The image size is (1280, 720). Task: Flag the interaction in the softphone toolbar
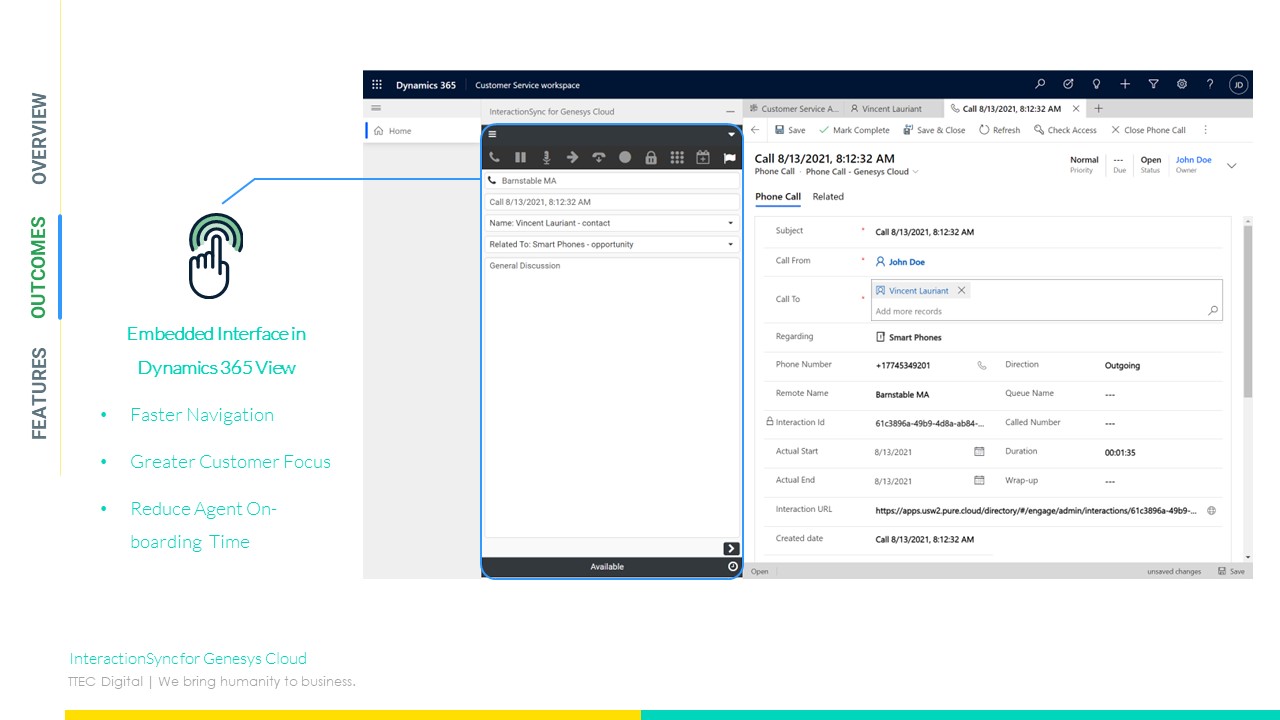tap(729, 157)
